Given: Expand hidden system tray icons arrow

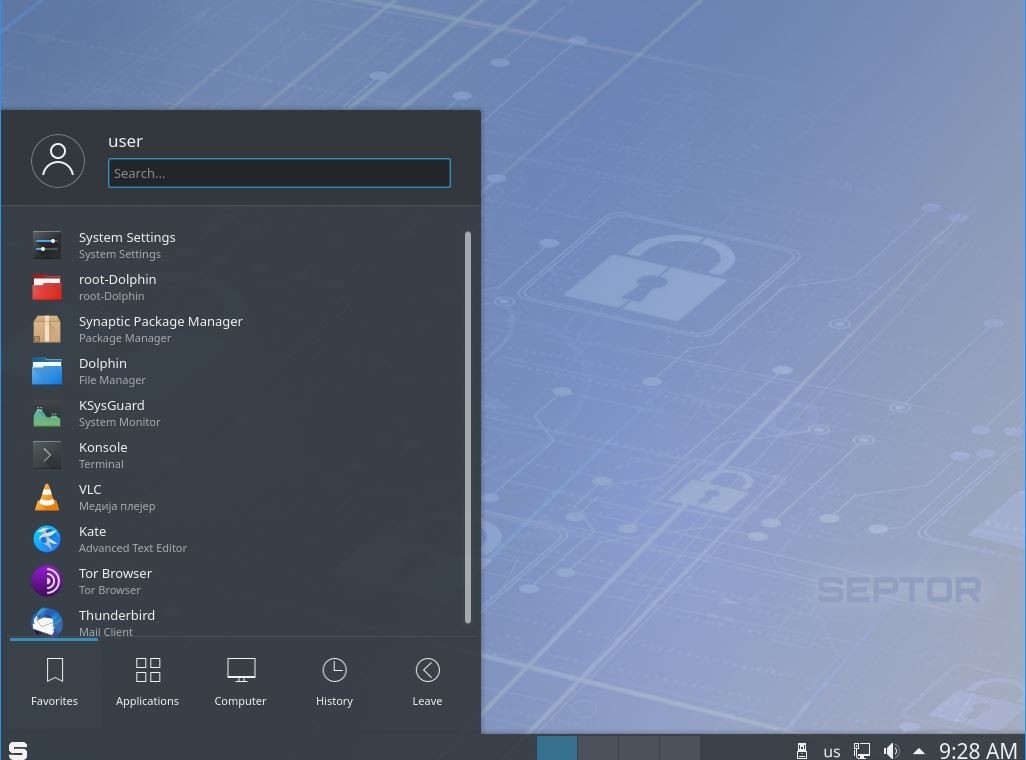Looking at the screenshot, I should coord(919,751).
